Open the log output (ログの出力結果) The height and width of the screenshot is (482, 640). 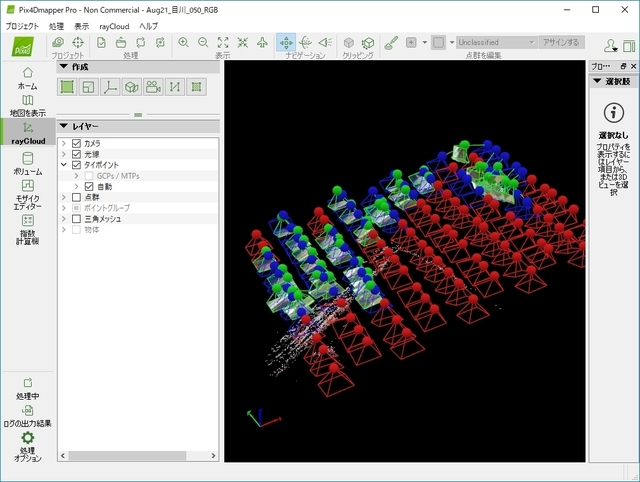27,416
